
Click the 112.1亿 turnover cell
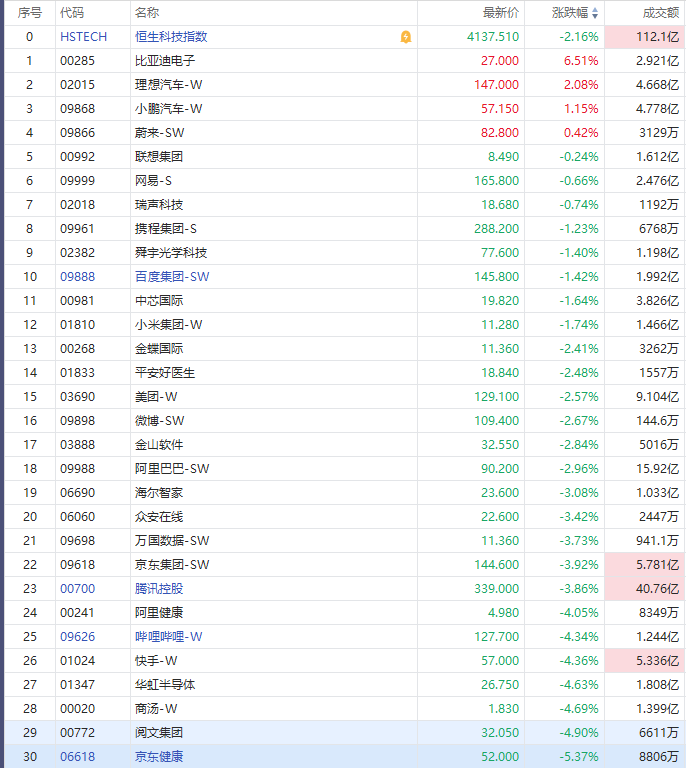644,37
